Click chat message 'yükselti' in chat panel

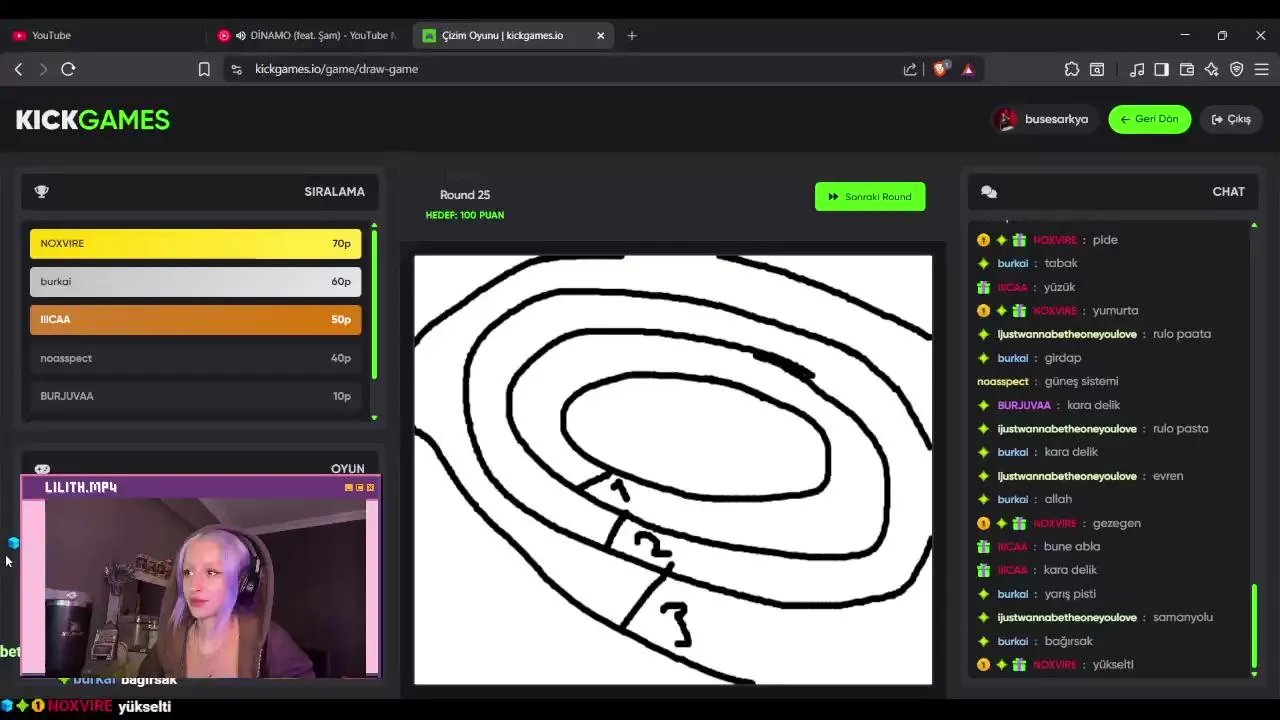(1113, 665)
